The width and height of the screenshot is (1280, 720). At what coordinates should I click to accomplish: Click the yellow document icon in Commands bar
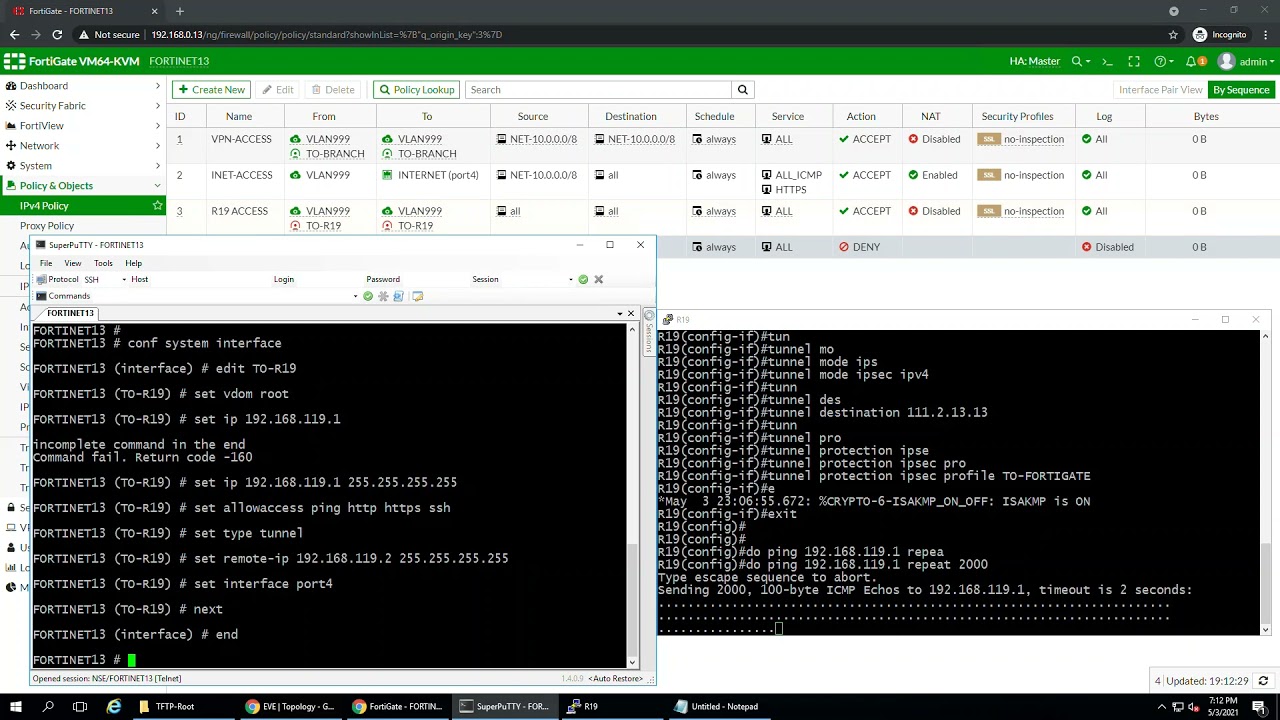[417, 296]
